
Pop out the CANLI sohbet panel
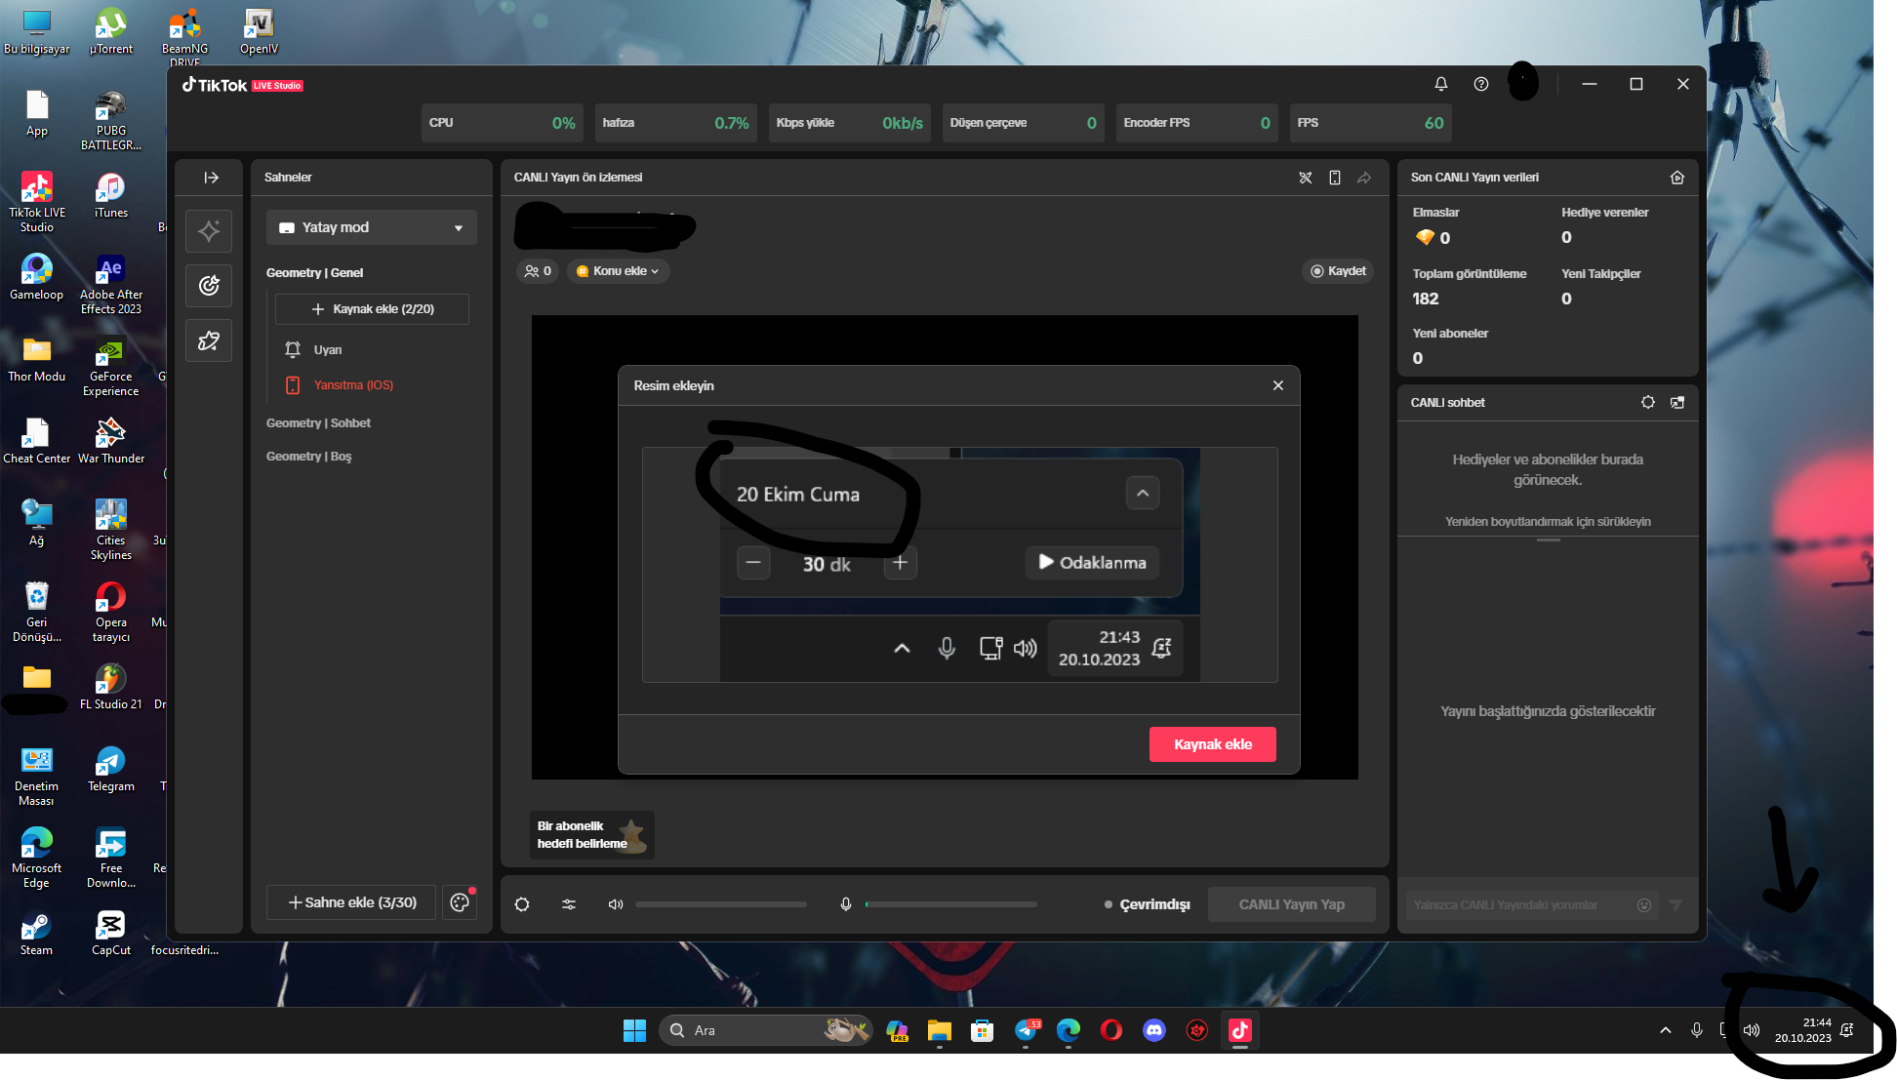(x=1677, y=402)
